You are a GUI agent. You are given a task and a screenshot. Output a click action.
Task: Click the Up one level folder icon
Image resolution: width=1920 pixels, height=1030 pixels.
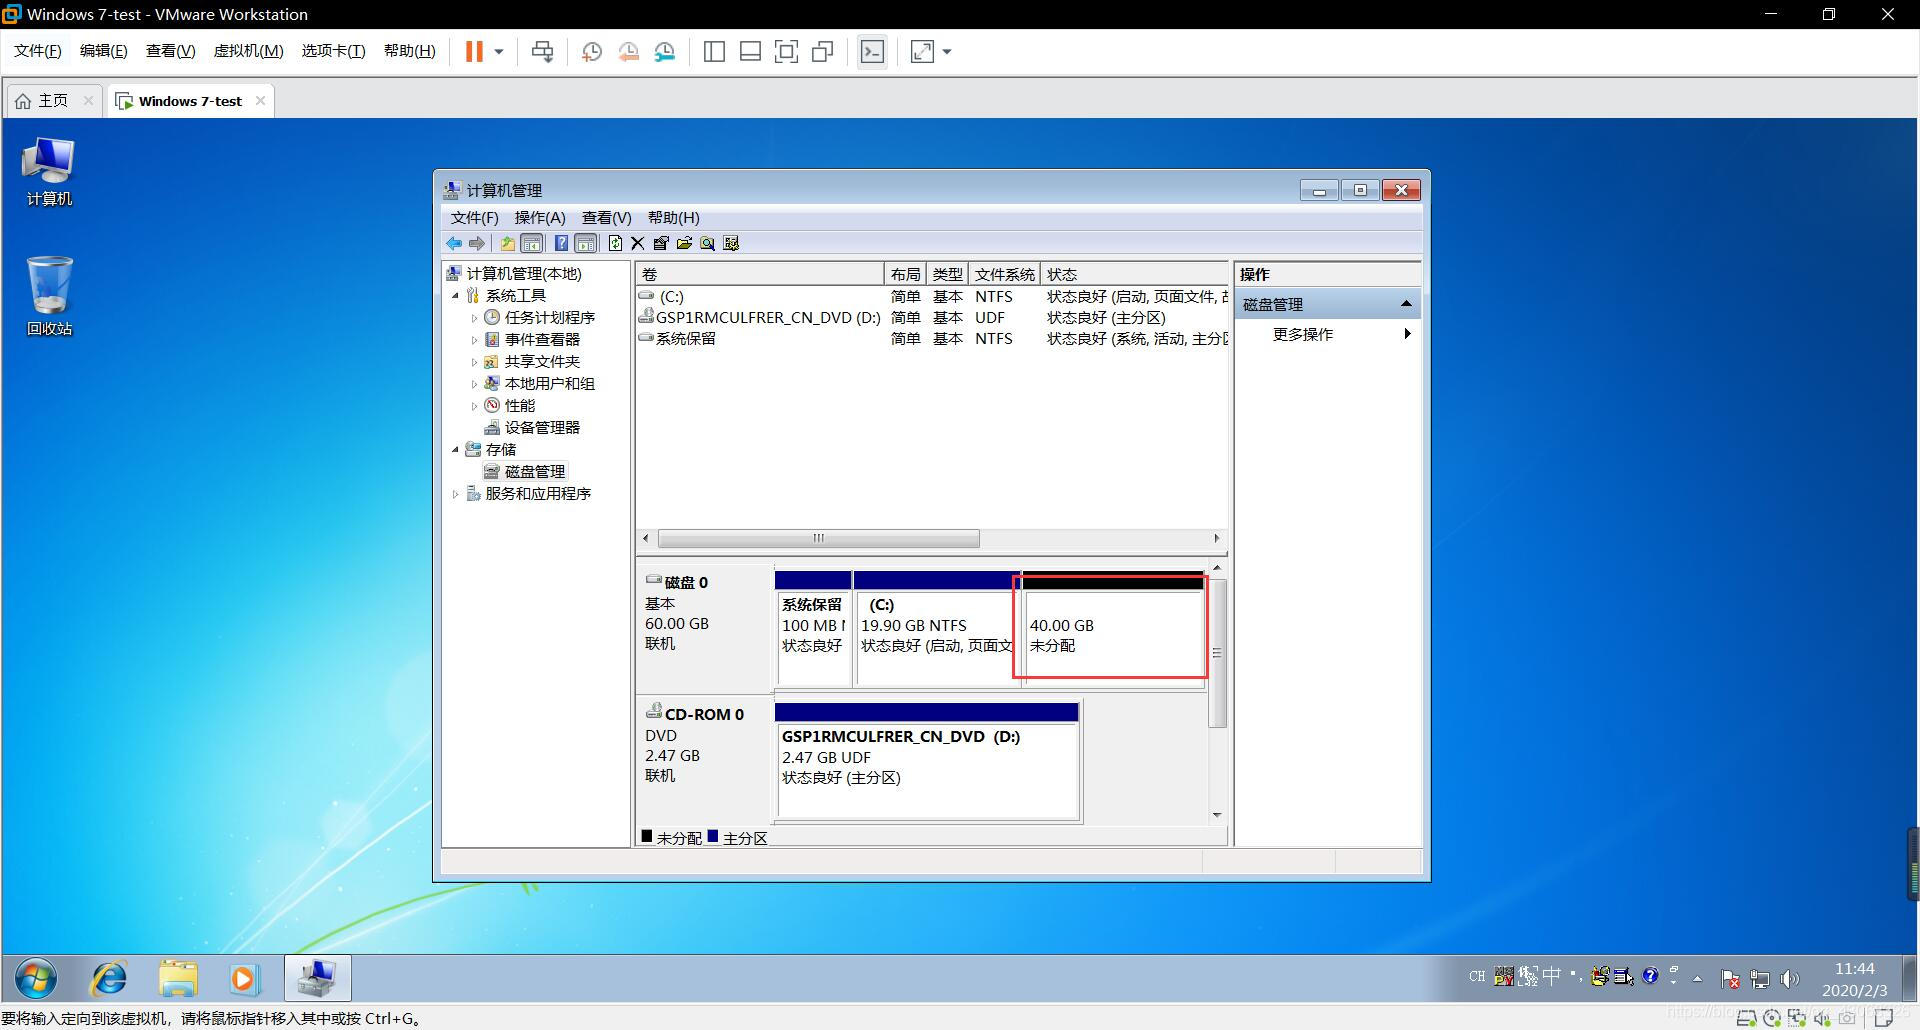(x=507, y=243)
